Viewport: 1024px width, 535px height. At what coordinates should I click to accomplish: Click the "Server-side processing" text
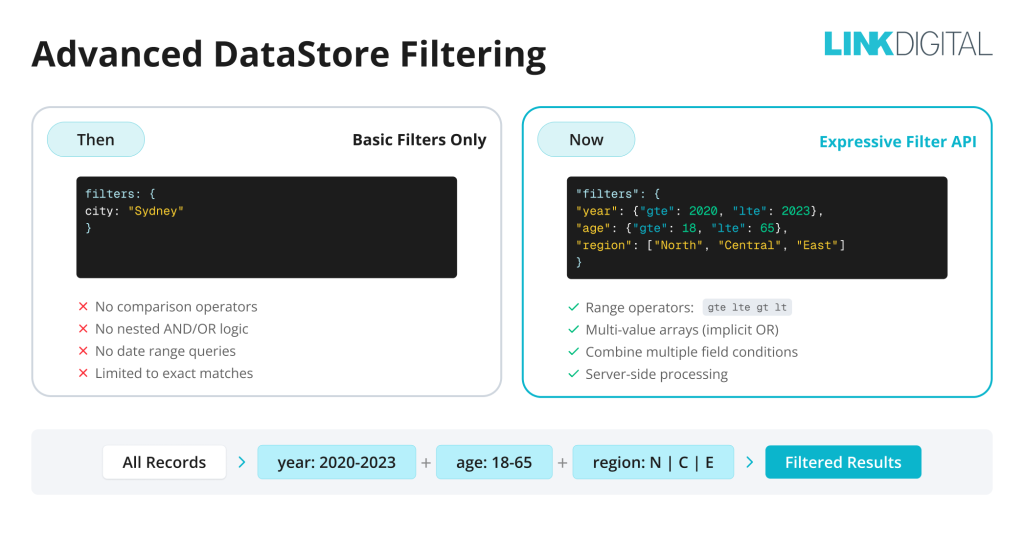click(656, 374)
